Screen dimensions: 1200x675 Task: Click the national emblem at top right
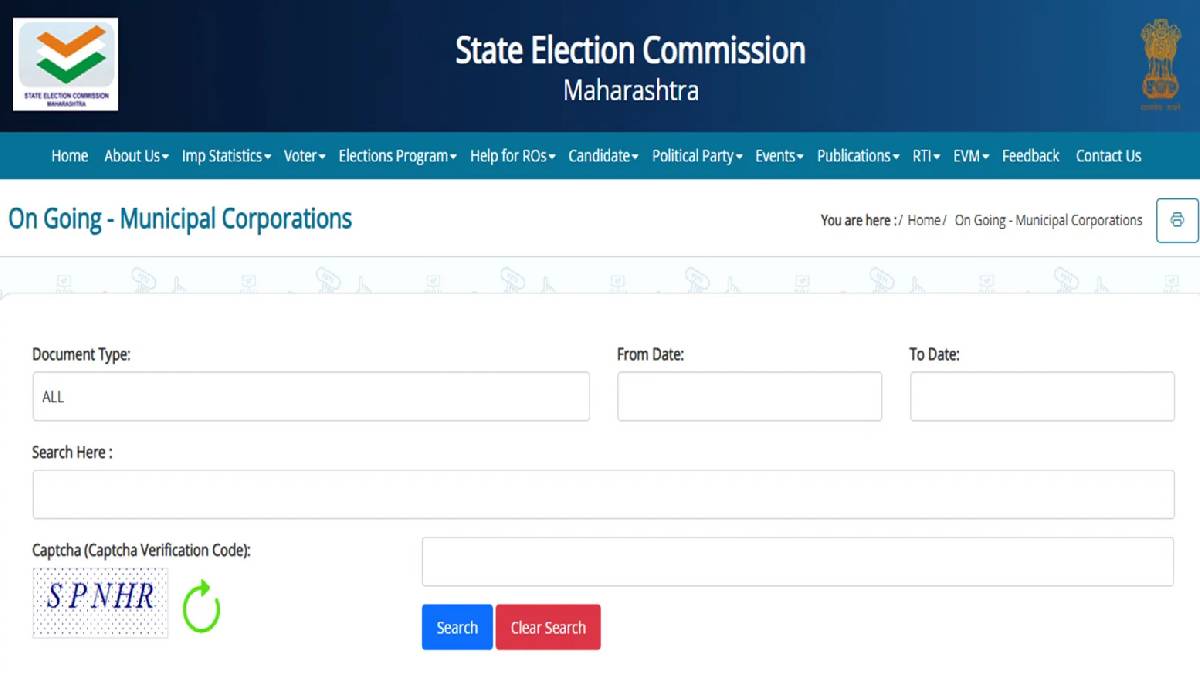[1158, 62]
